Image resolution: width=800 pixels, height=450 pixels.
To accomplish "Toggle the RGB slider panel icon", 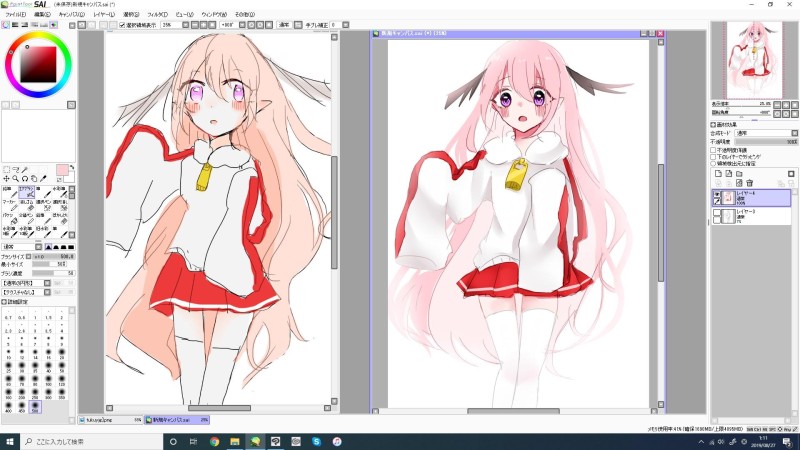I will pyautogui.click(x=15, y=24).
